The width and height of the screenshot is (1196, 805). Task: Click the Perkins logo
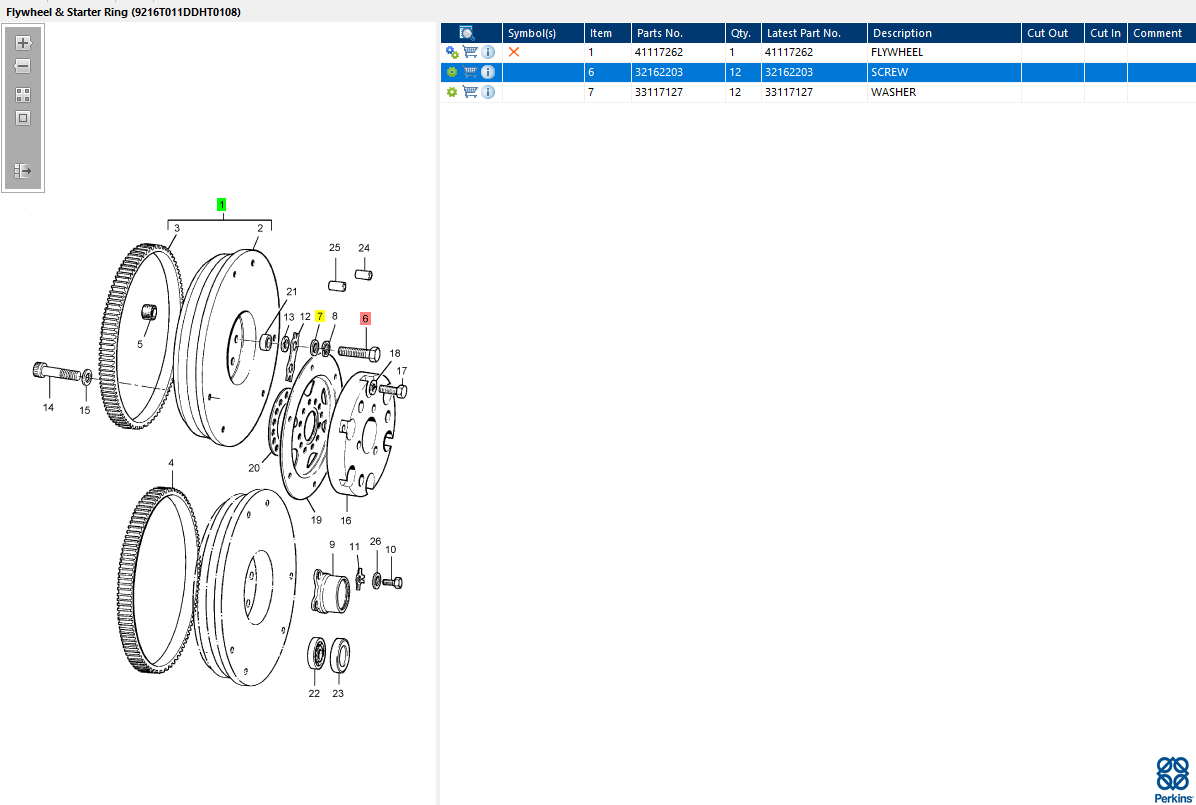click(x=1173, y=779)
